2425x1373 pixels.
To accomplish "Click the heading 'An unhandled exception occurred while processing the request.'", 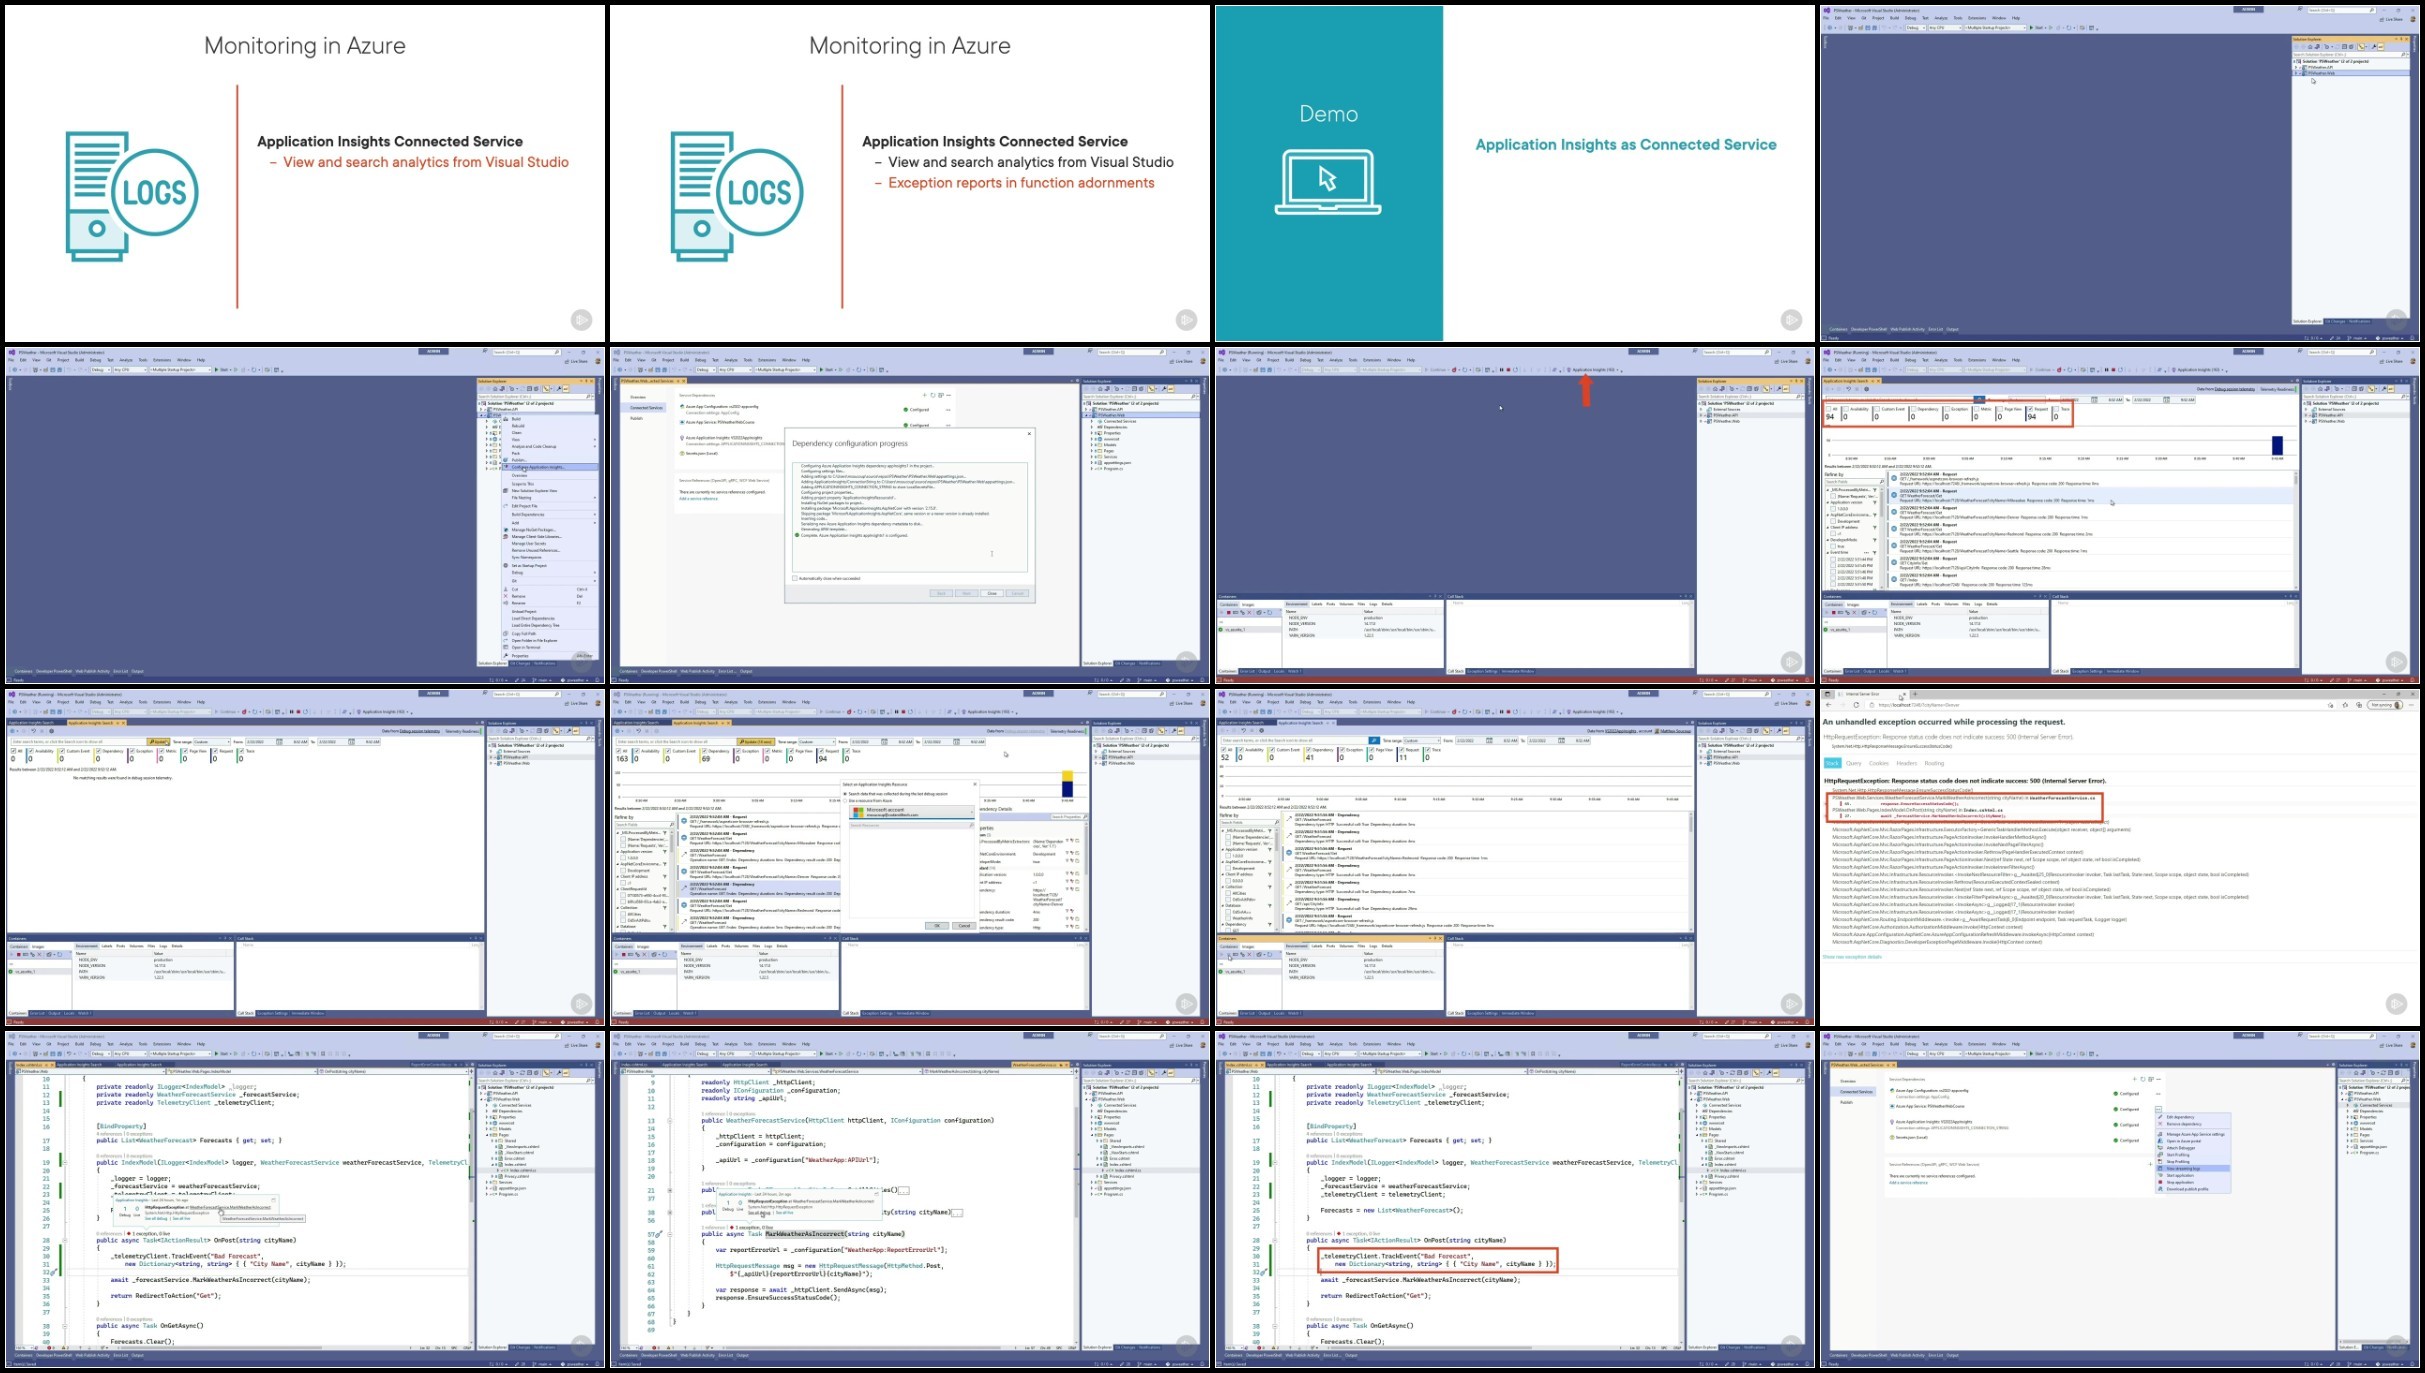I will [1943, 722].
